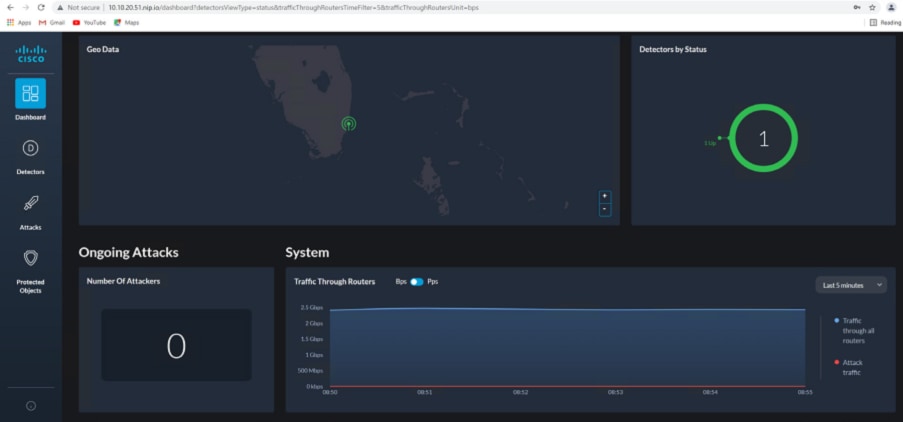
Task: Open the Gmail bookmark
Action: (x=51, y=22)
